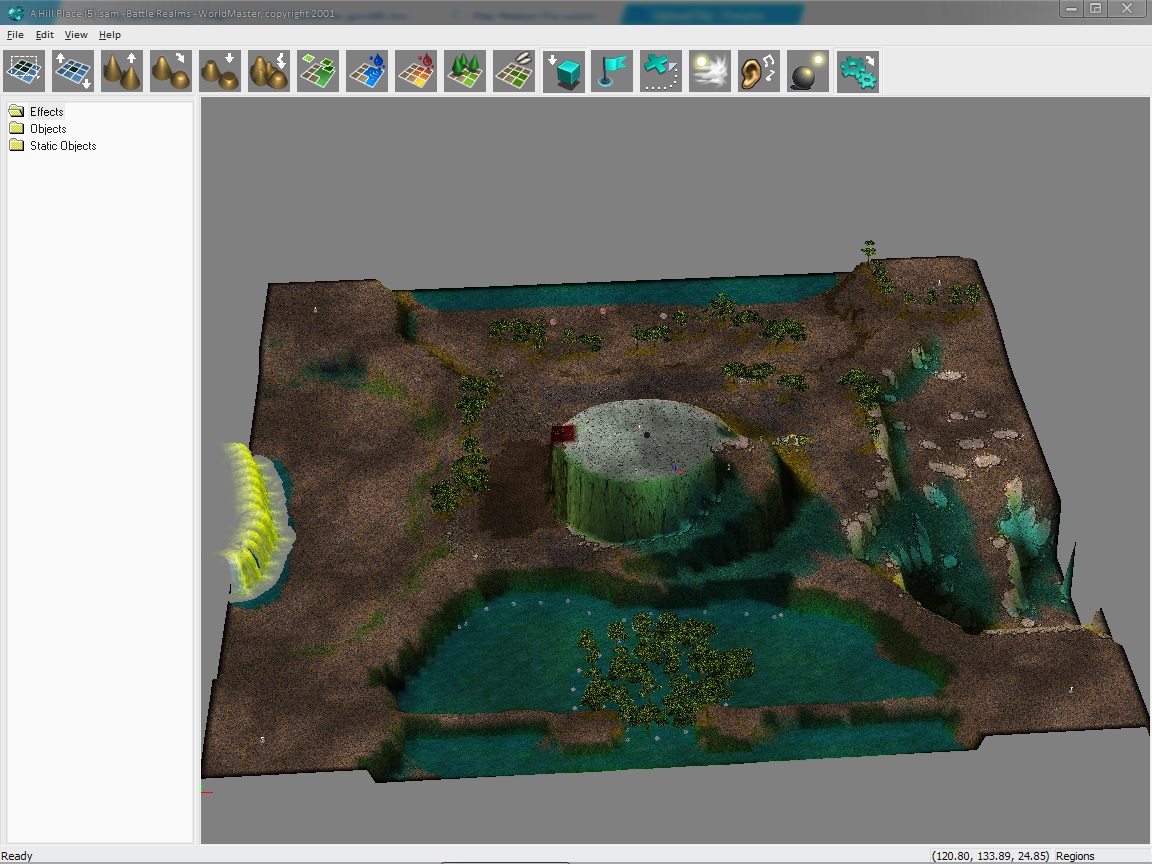
Task: Click the WorldMaster app icon in title bar
Action: point(15,12)
